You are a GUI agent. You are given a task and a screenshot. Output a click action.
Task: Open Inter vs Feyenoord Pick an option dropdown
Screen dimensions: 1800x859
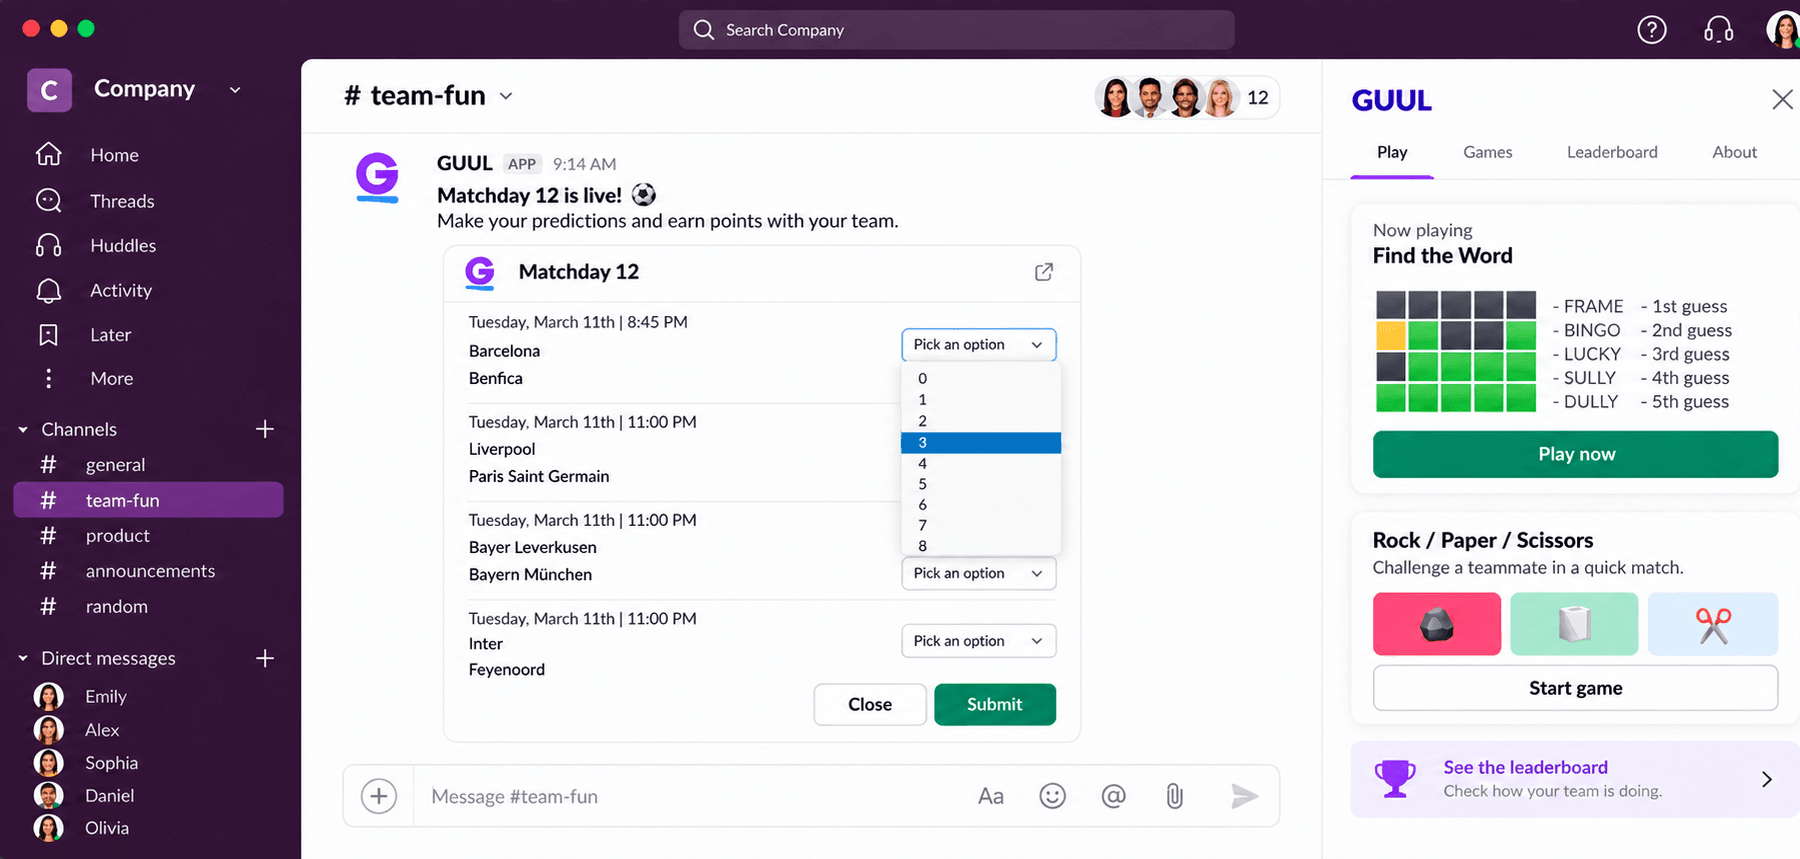coord(978,641)
